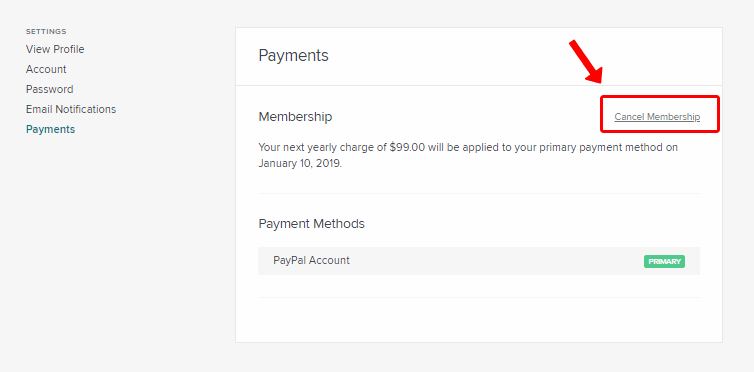Open the Password settings page
This screenshot has width=754, height=372.
tap(50, 89)
